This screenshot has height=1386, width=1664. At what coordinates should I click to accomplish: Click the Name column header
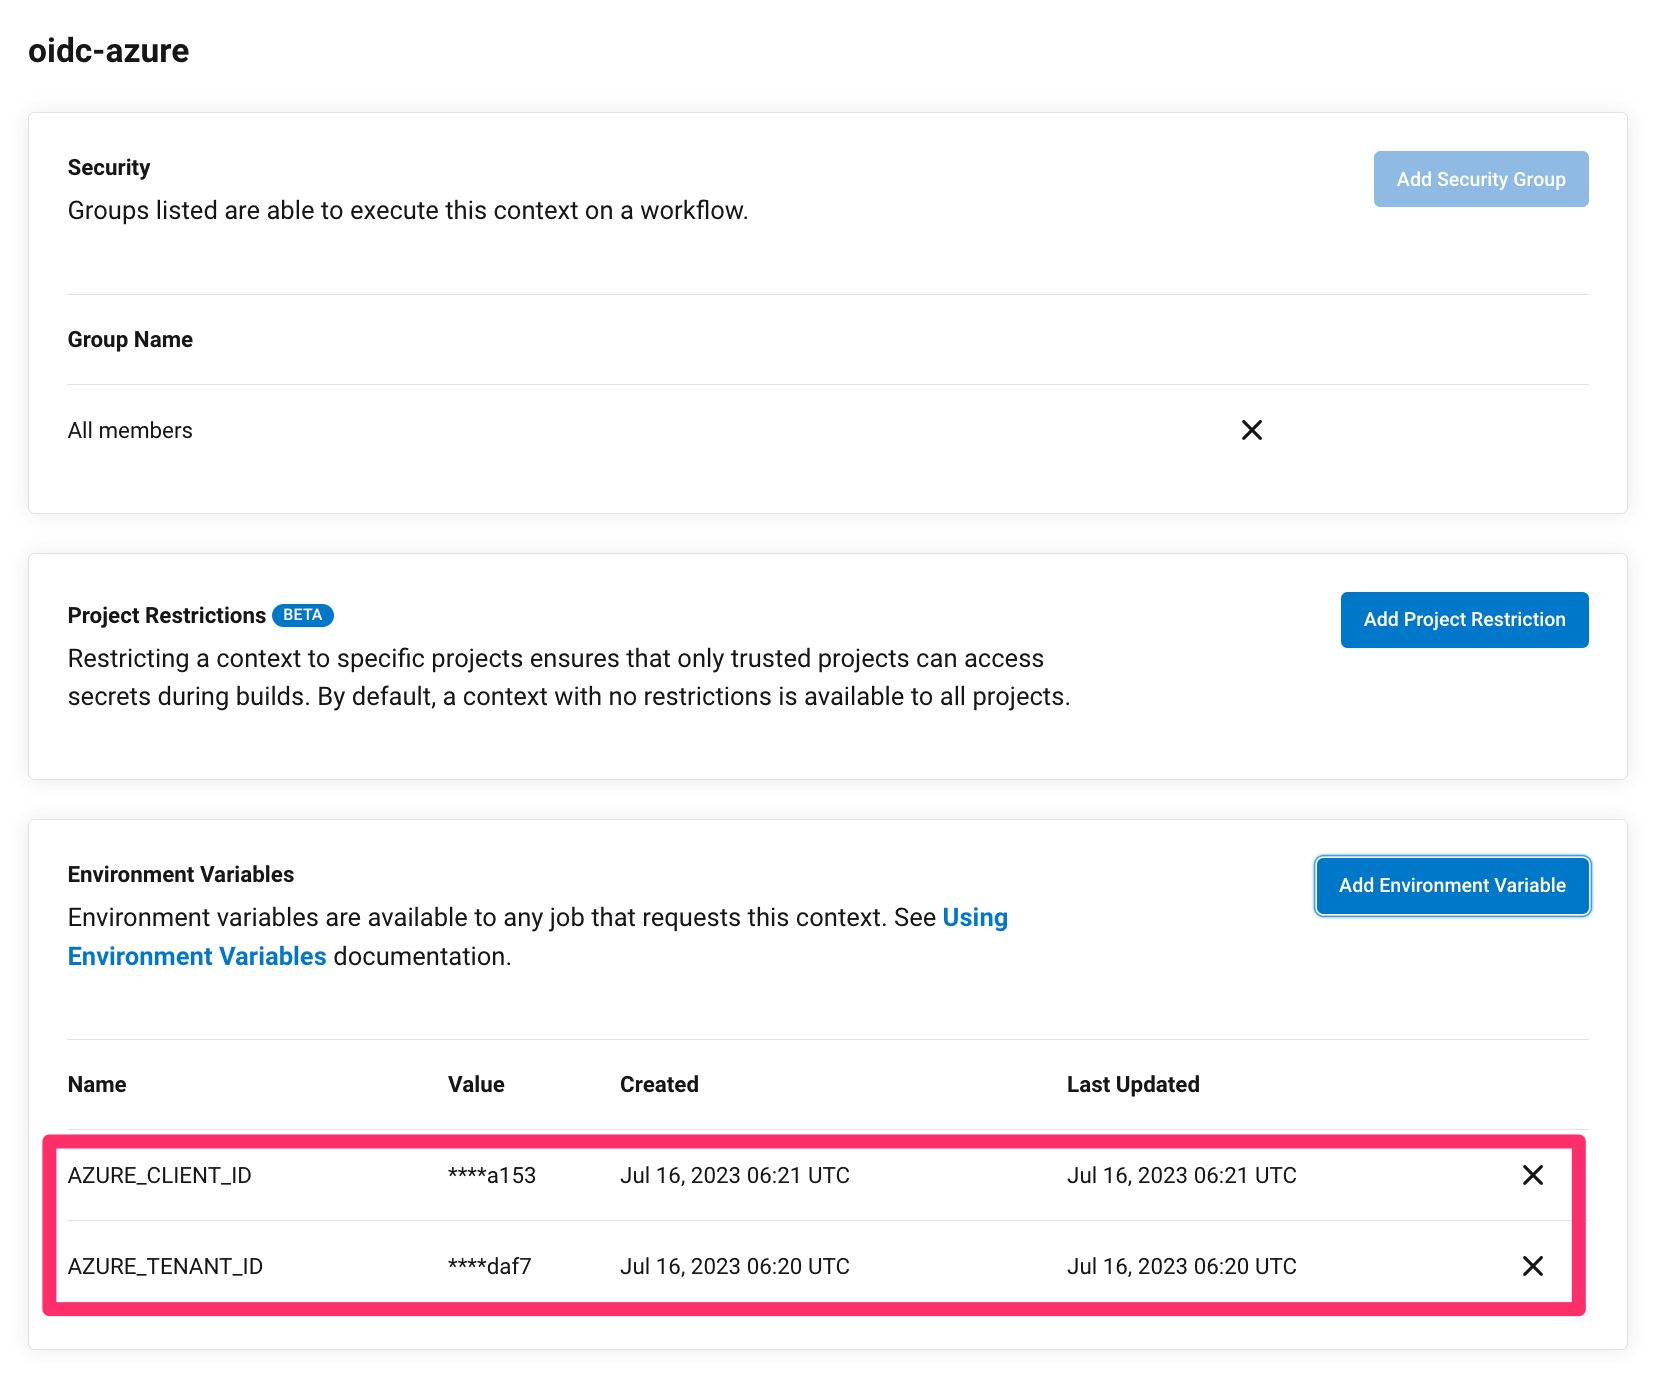tap(96, 1084)
